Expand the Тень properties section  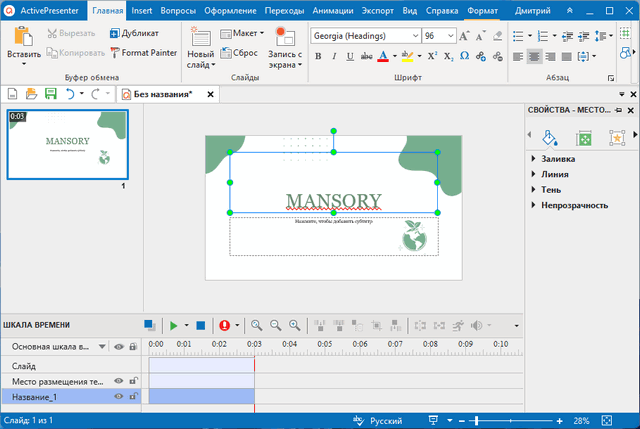[x=550, y=189]
